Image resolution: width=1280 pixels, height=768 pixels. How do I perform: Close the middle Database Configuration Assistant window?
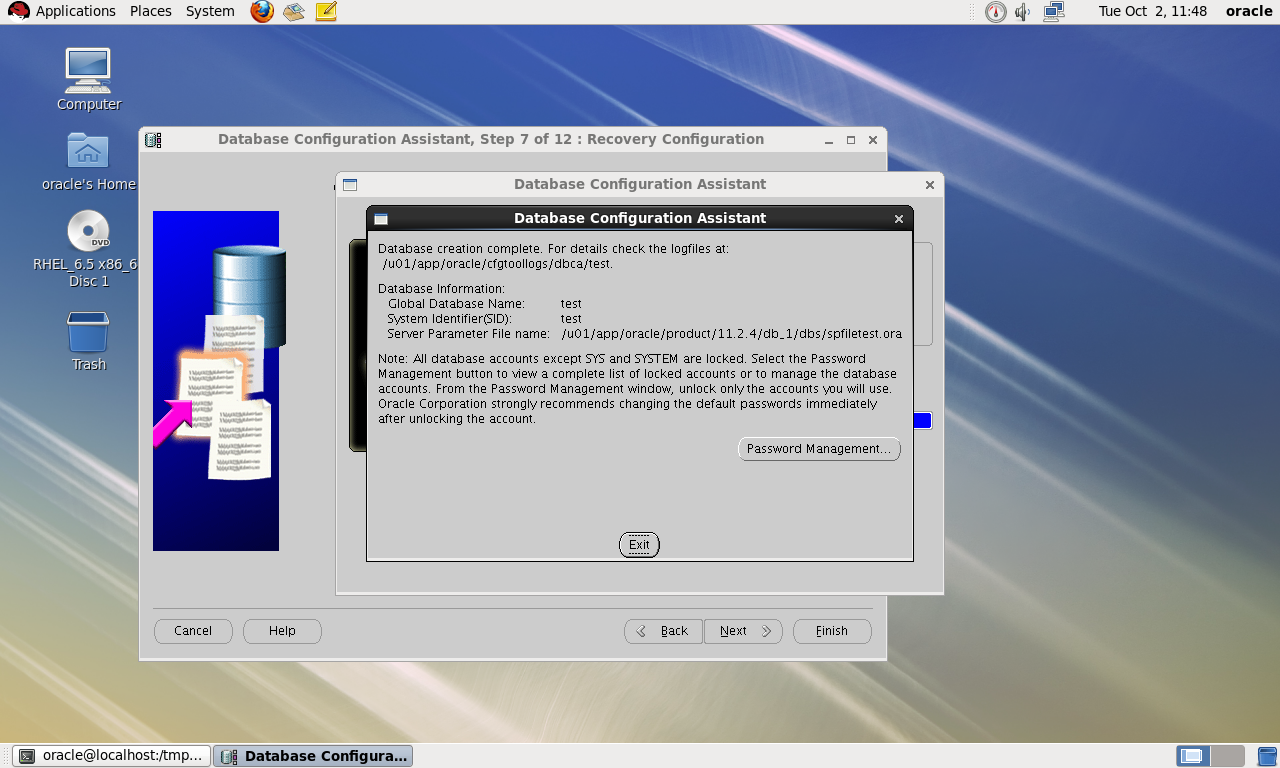(x=930, y=185)
